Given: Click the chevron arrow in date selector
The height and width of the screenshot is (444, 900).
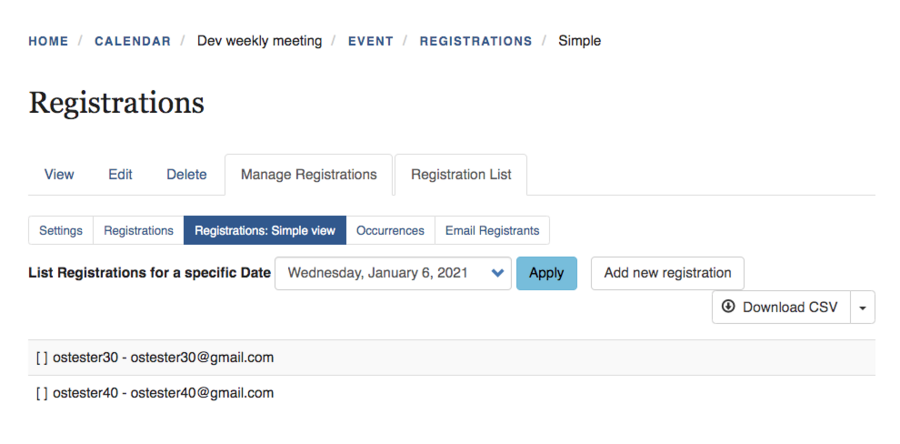Looking at the screenshot, I should tap(498, 273).
